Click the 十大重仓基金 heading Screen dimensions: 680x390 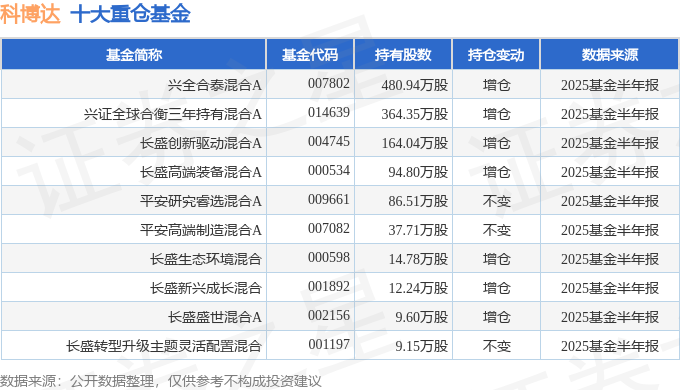pos(131,14)
